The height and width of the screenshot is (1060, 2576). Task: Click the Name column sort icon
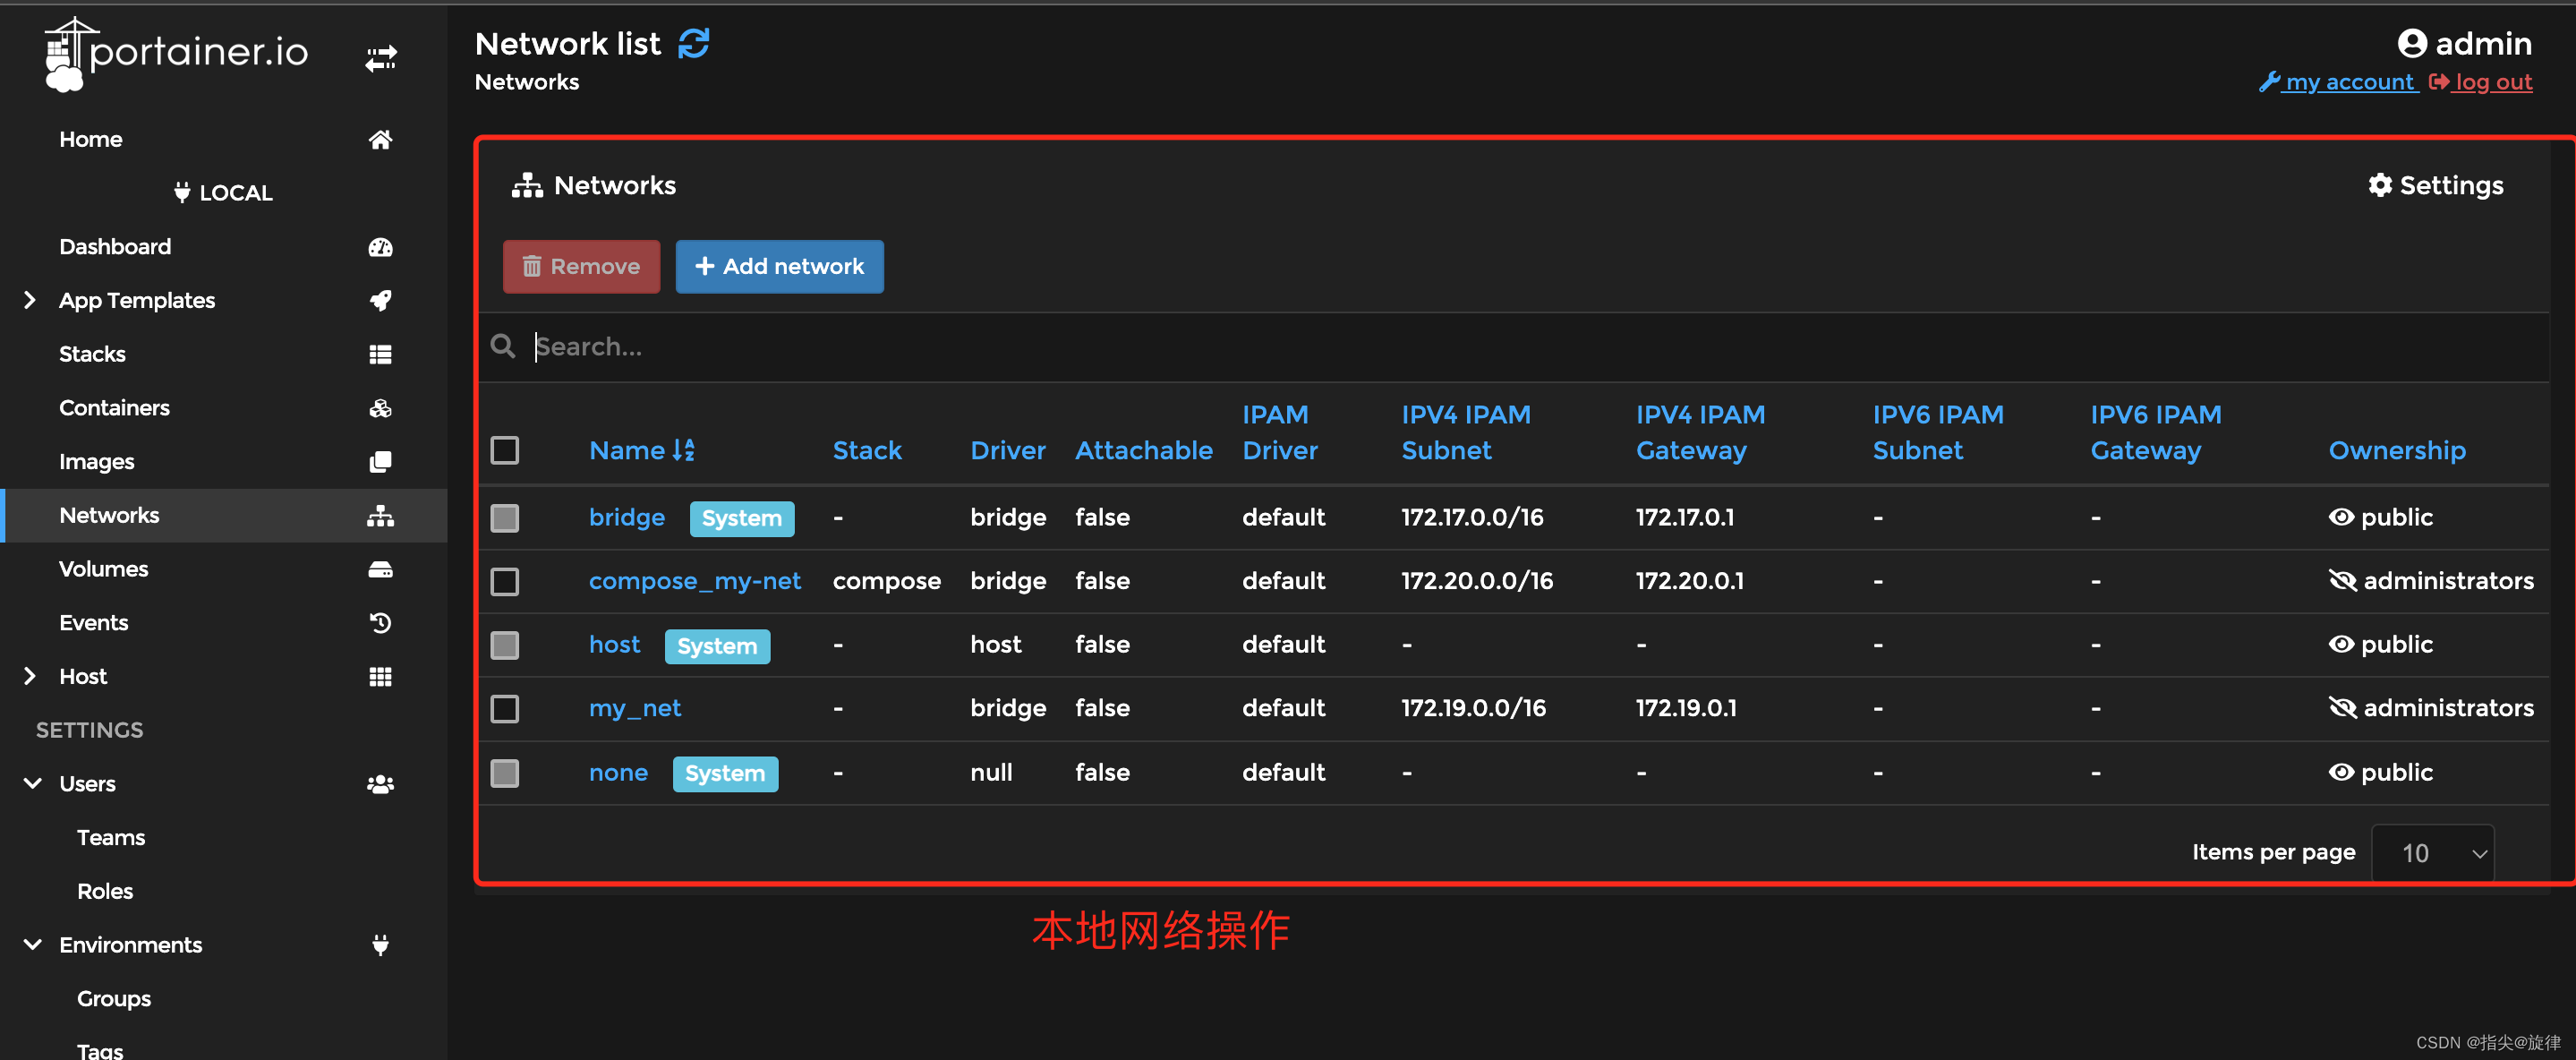(x=684, y=450)
